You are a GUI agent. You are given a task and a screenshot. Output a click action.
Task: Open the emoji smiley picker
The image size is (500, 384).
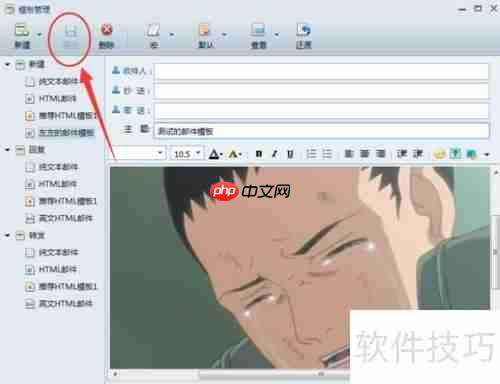440,154
